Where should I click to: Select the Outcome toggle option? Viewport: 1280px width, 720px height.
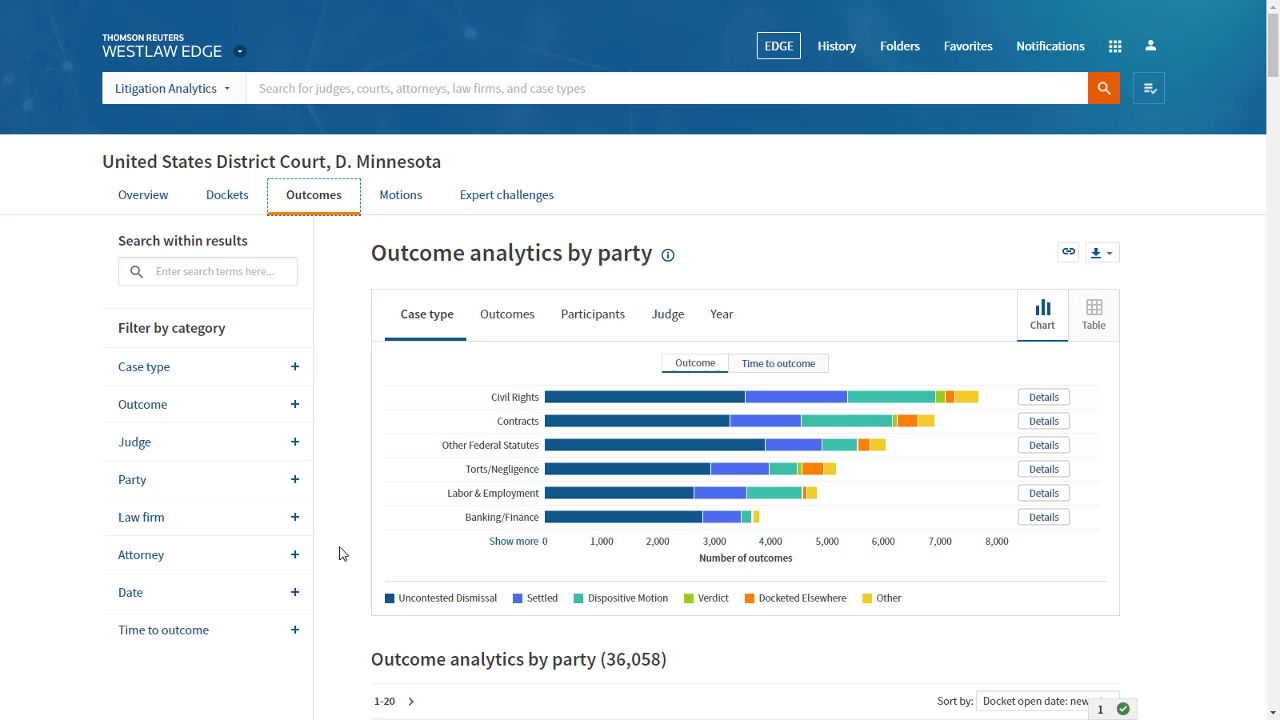point(695,363)
